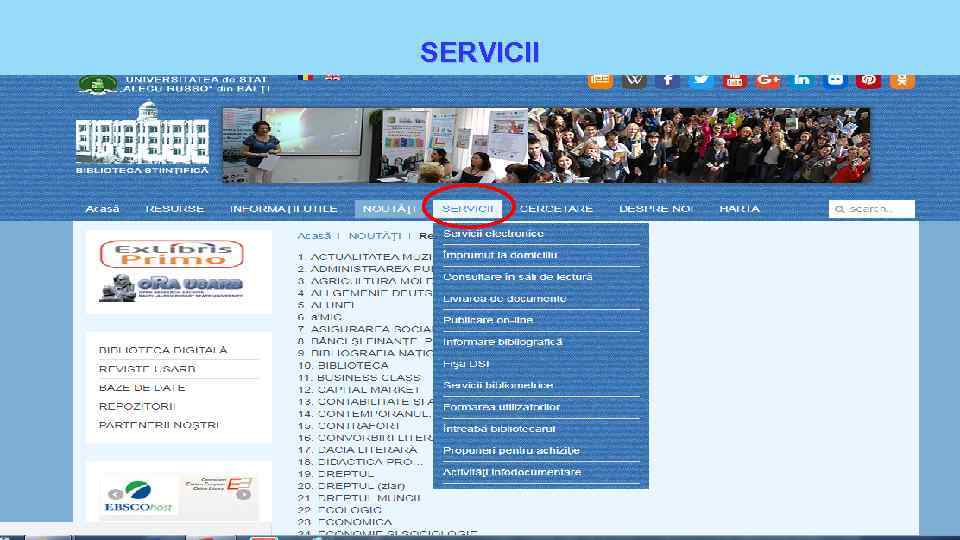Screen dimensions: 960x540
Task: Click NOUTĂȚI in the breadcrumb
Action: click(x=375, y=236)
